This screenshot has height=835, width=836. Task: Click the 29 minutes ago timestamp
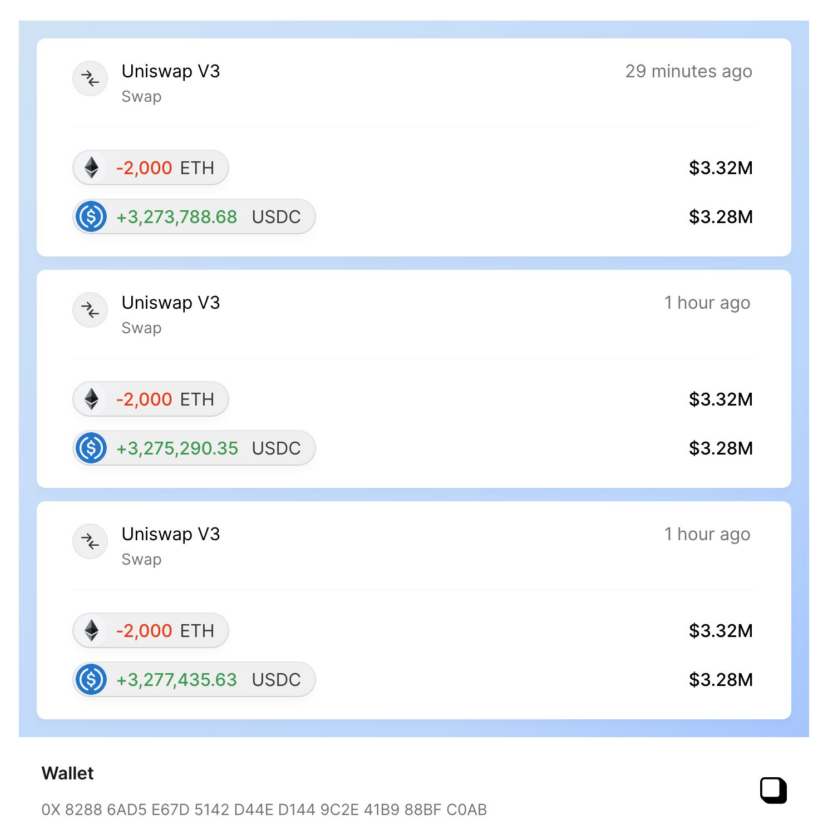tap(688, 71)
